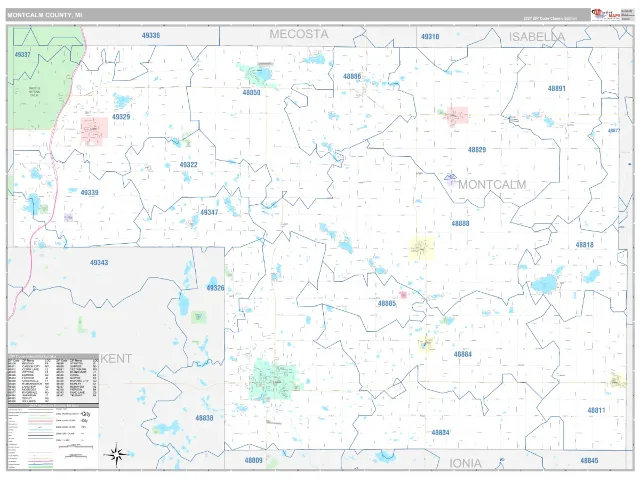Viewport: 640px width, 480px height.
Task: Click ZIP code label 48888
Action: tap(460, 224)
